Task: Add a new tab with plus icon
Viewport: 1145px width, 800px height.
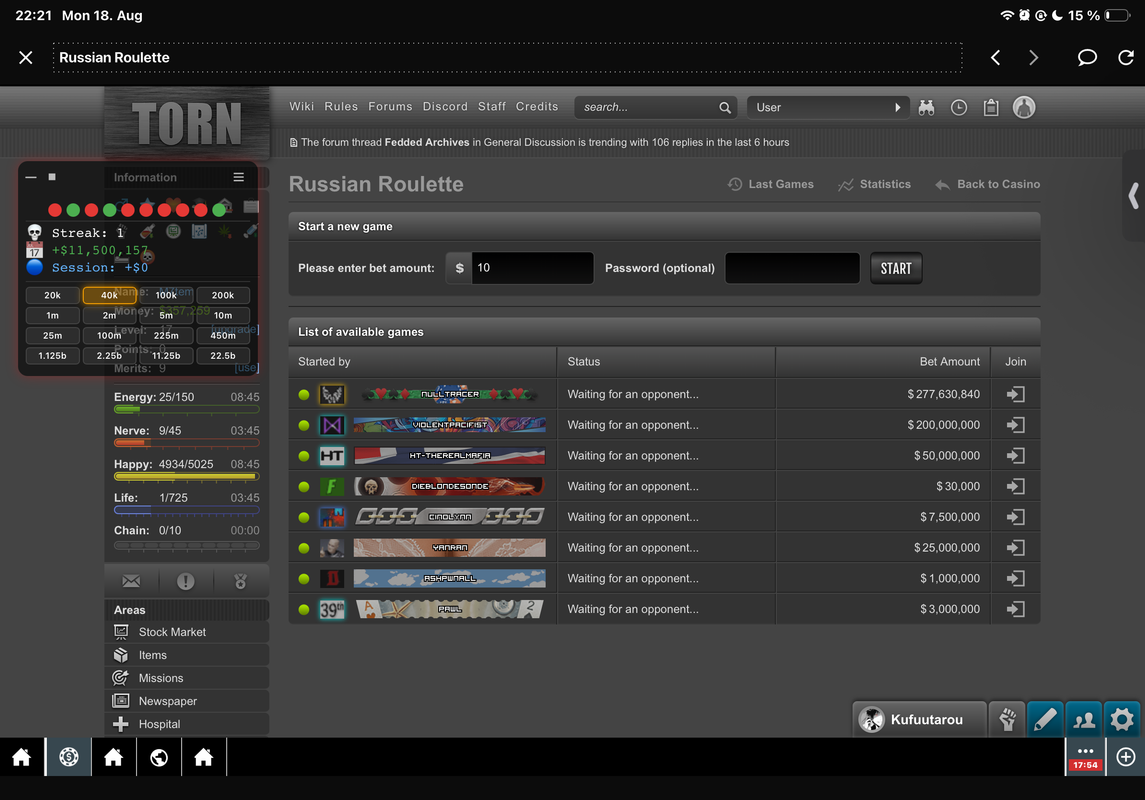Action: coord(1126,757)
